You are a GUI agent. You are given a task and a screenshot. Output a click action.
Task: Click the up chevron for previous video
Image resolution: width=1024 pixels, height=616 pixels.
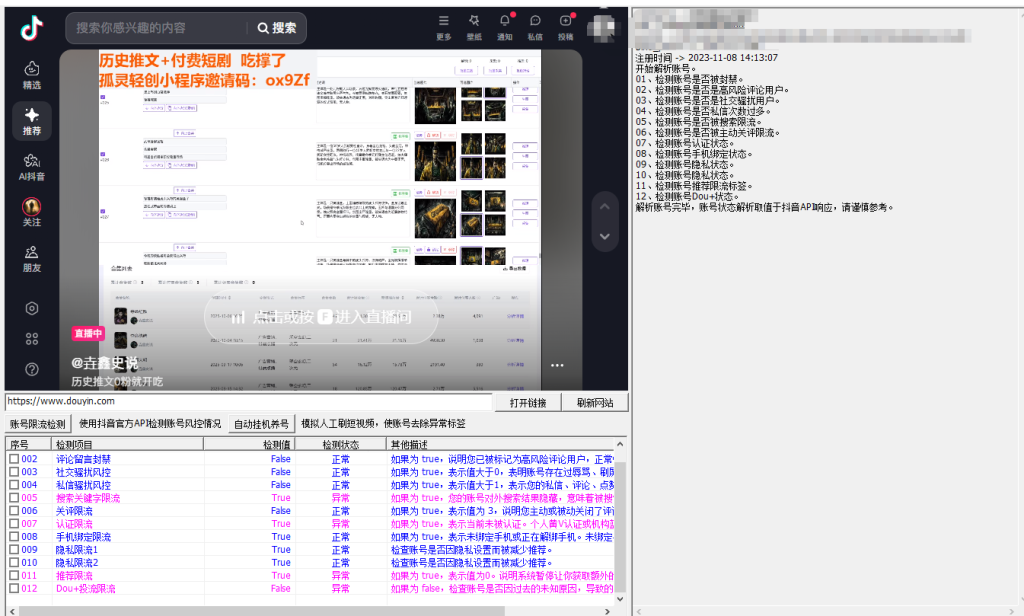coord(604,205)
